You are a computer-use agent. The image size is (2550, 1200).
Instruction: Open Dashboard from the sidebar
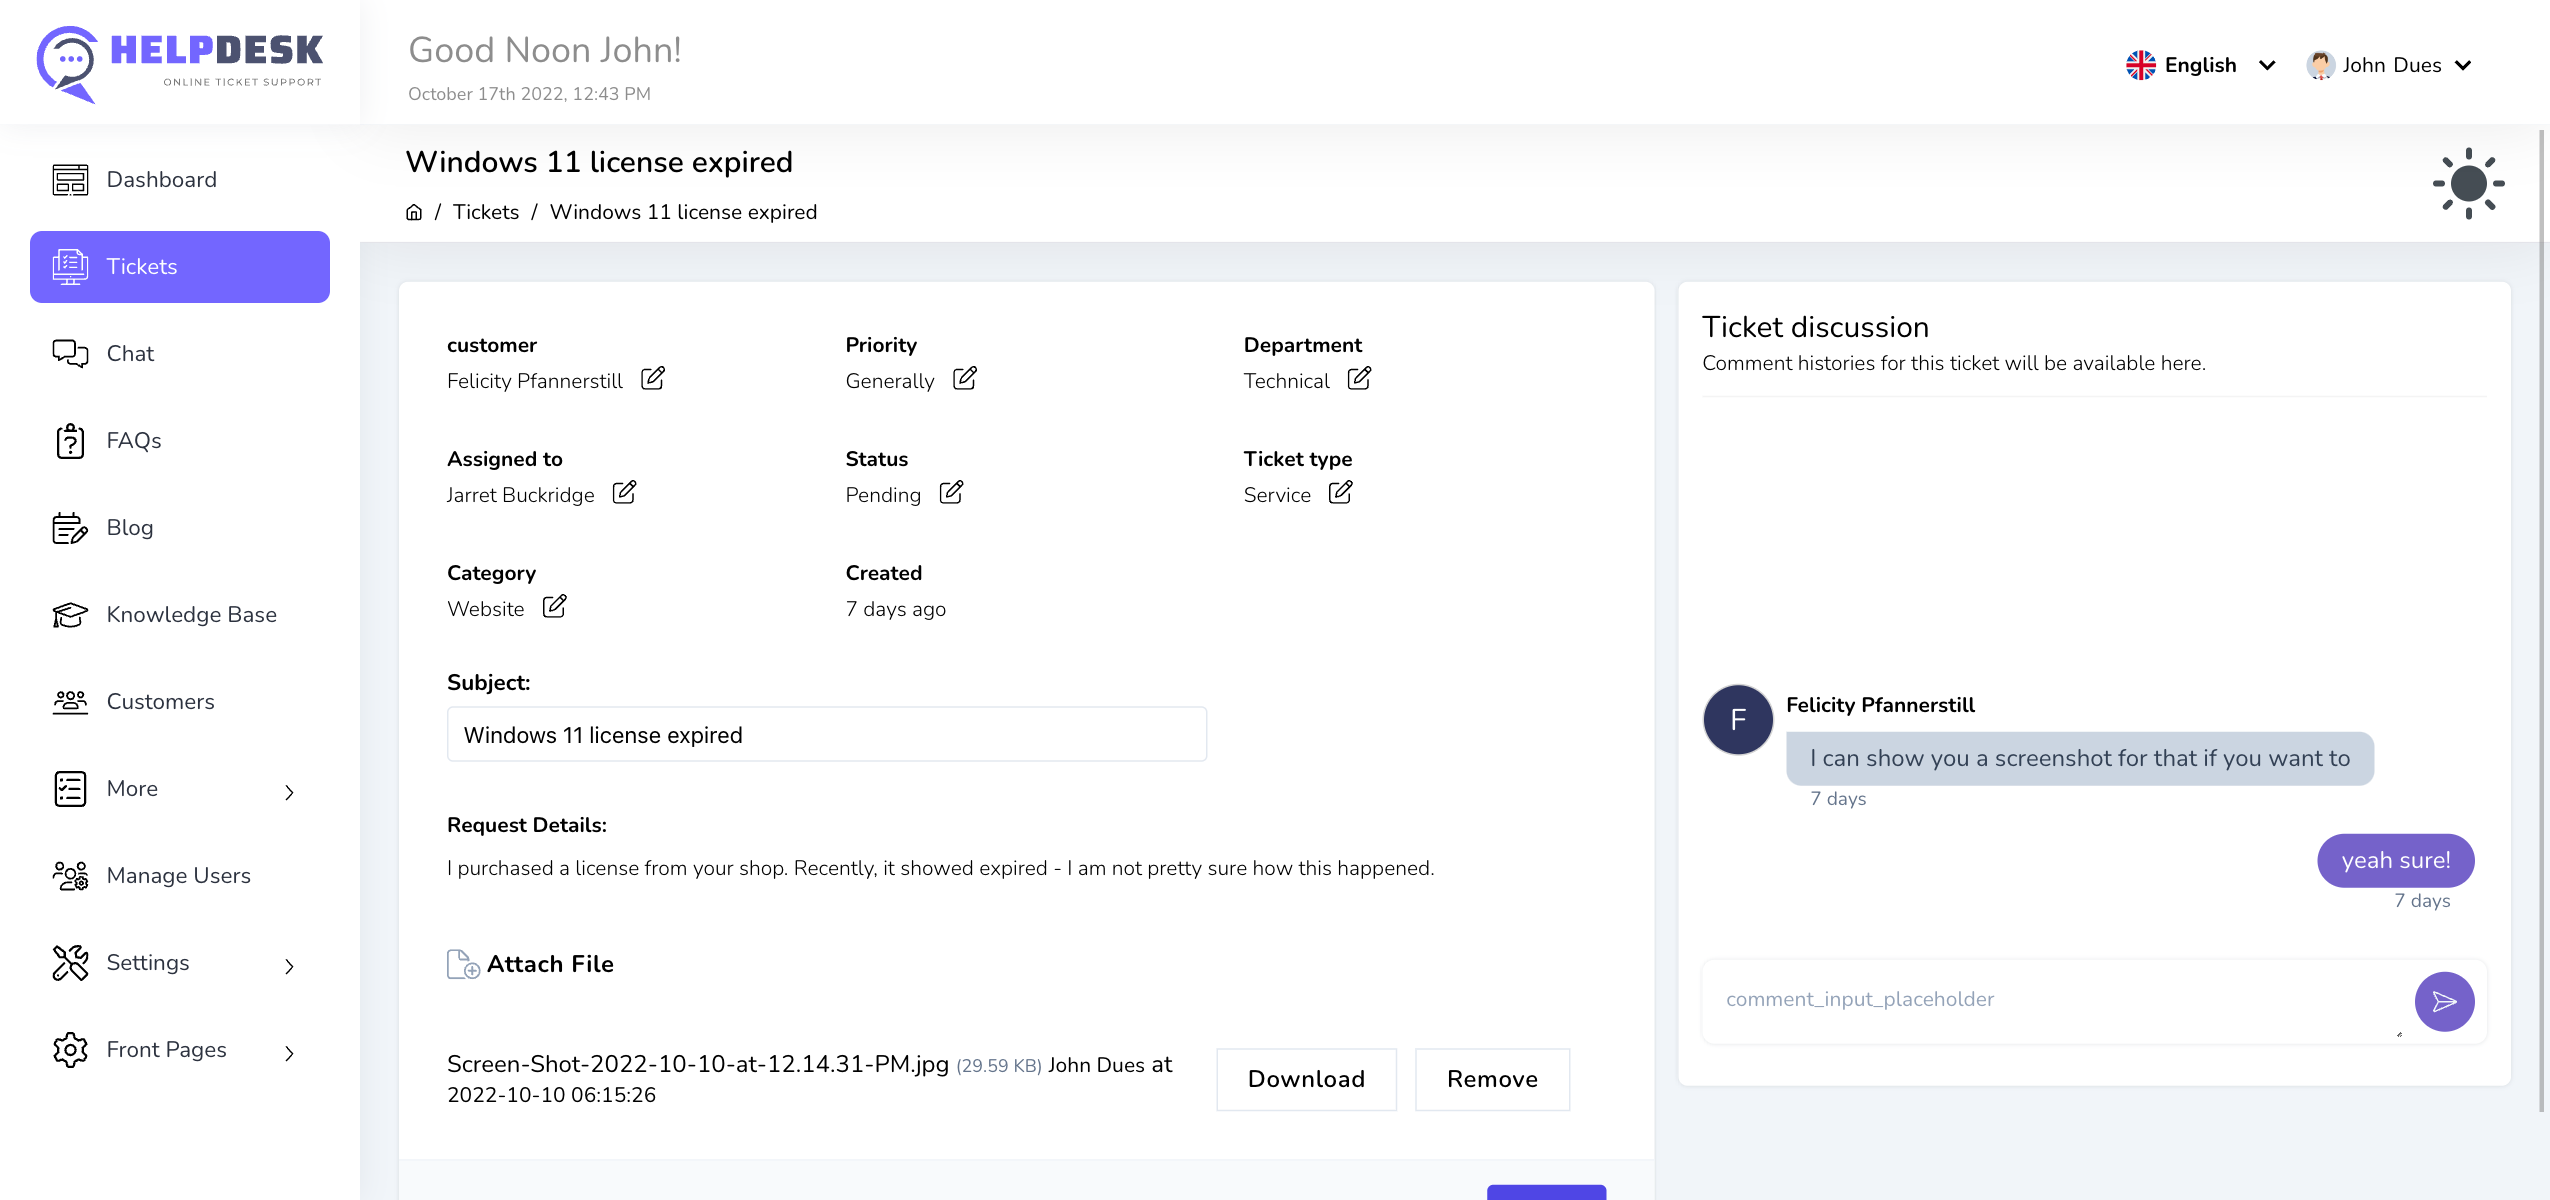(180, 180)
